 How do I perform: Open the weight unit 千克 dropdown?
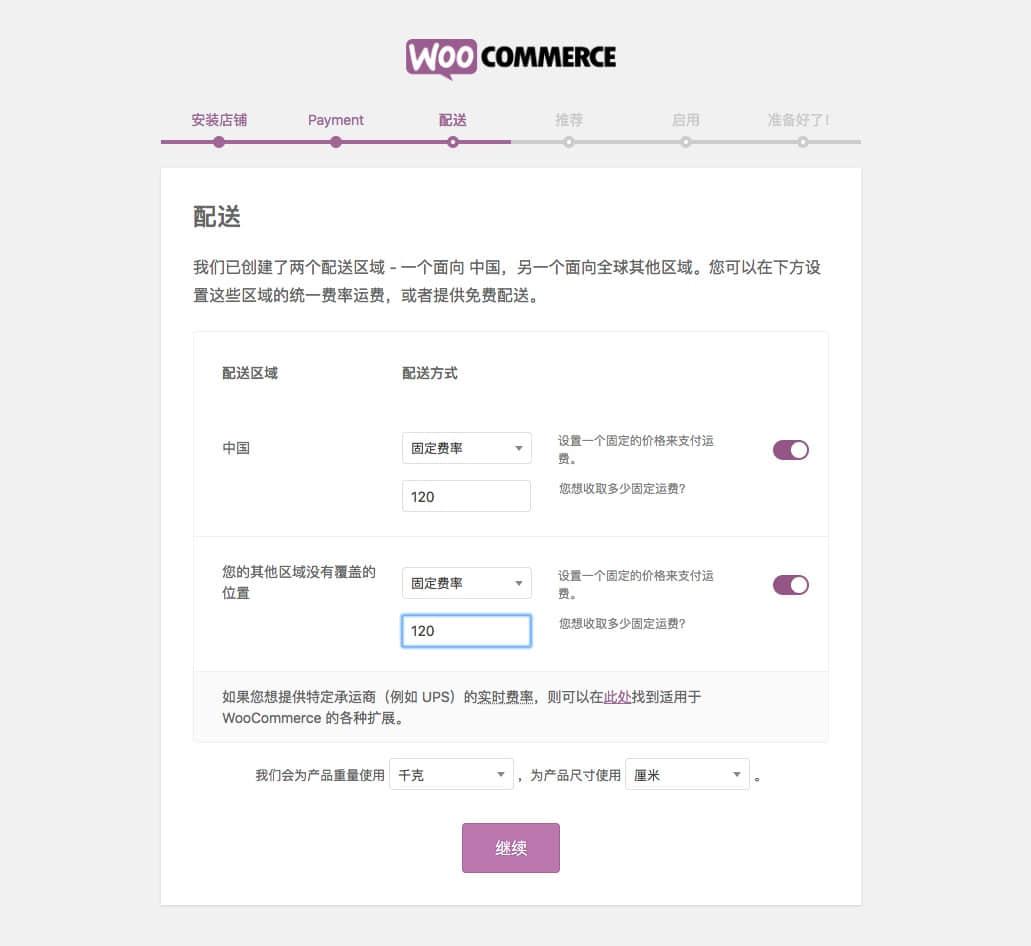pos(451,774)
